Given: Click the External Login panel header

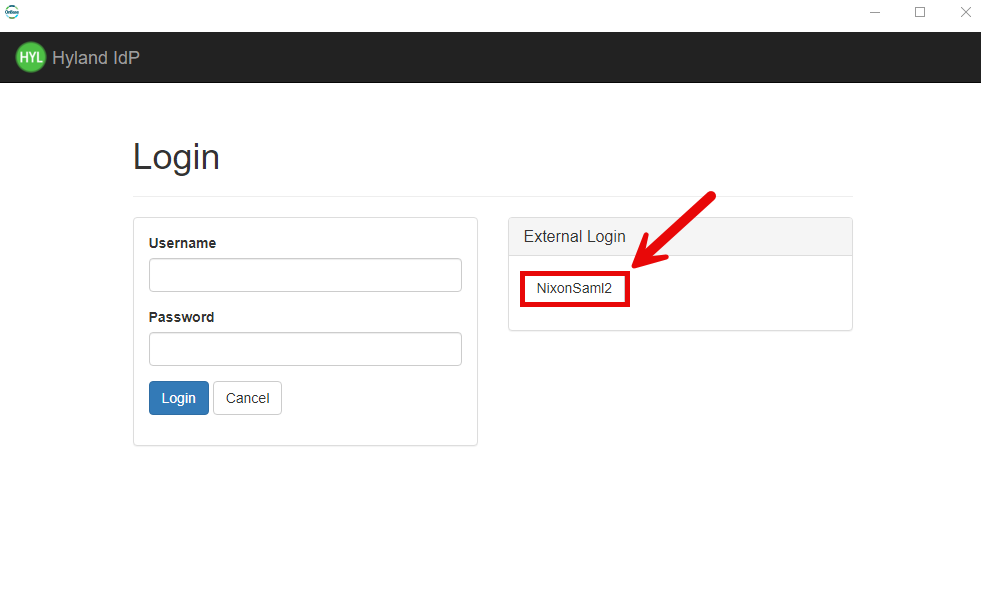Looking at the screenshot, I should [680, 237].
